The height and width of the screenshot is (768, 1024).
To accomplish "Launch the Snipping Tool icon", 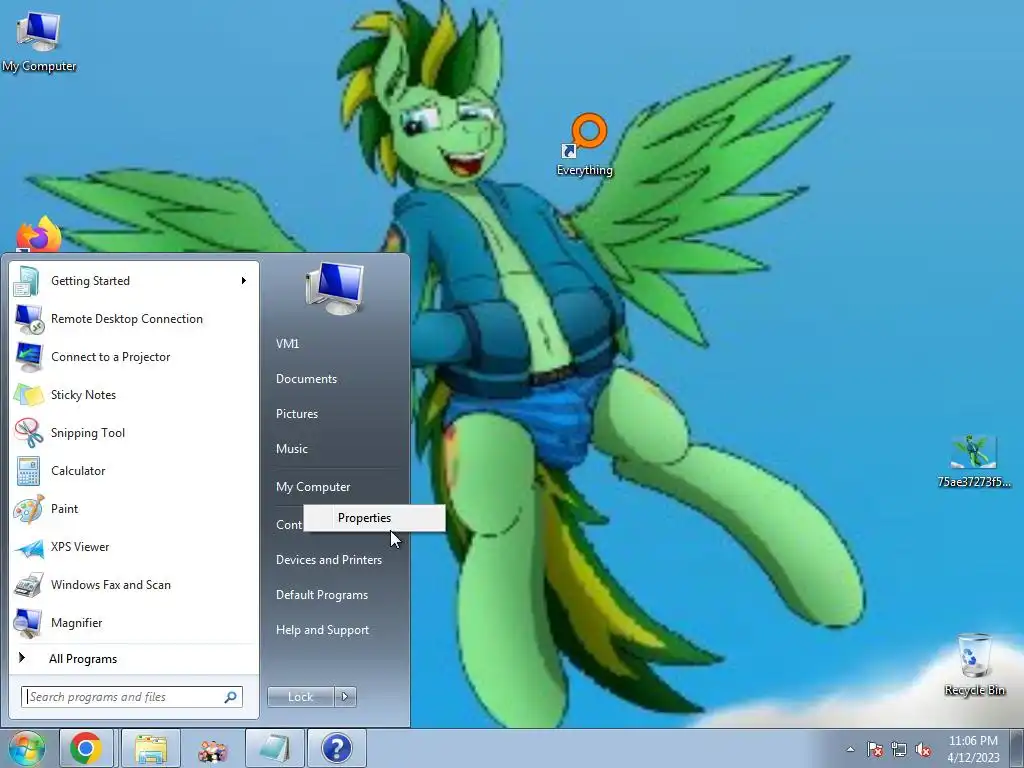I will click(x=28, y=433).
